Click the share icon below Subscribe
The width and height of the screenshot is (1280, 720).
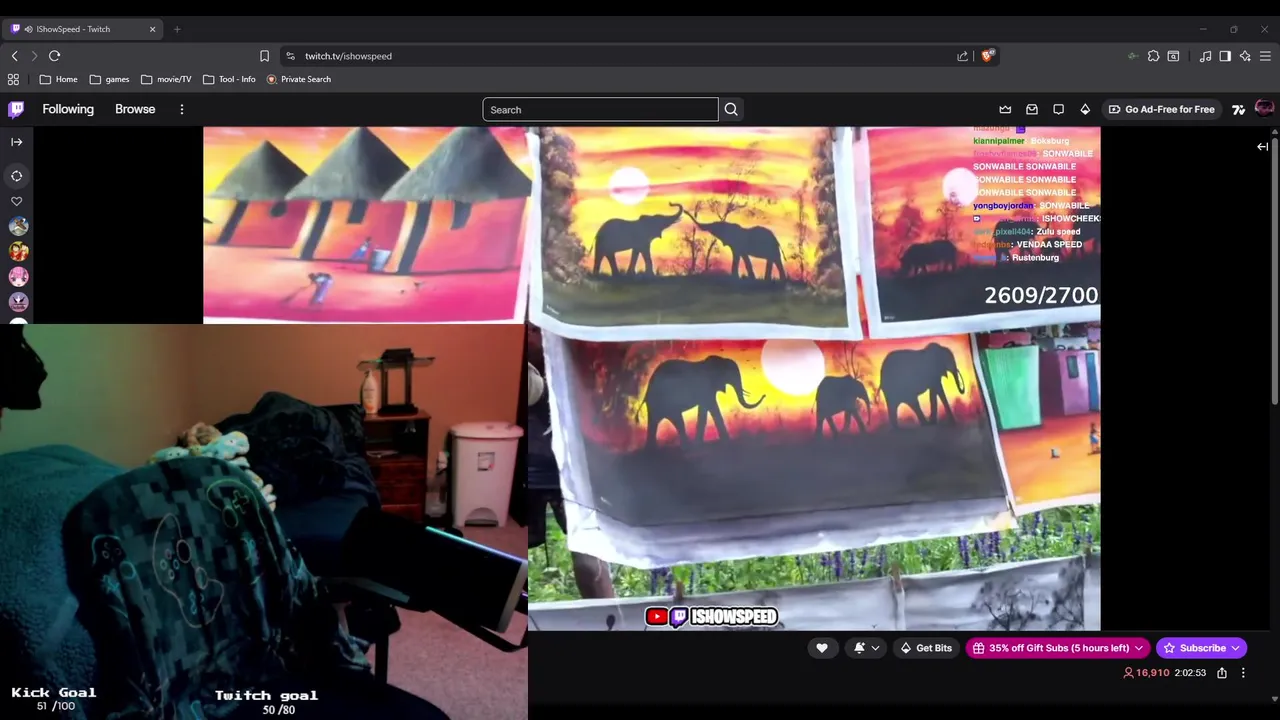tap(1222, 673)
